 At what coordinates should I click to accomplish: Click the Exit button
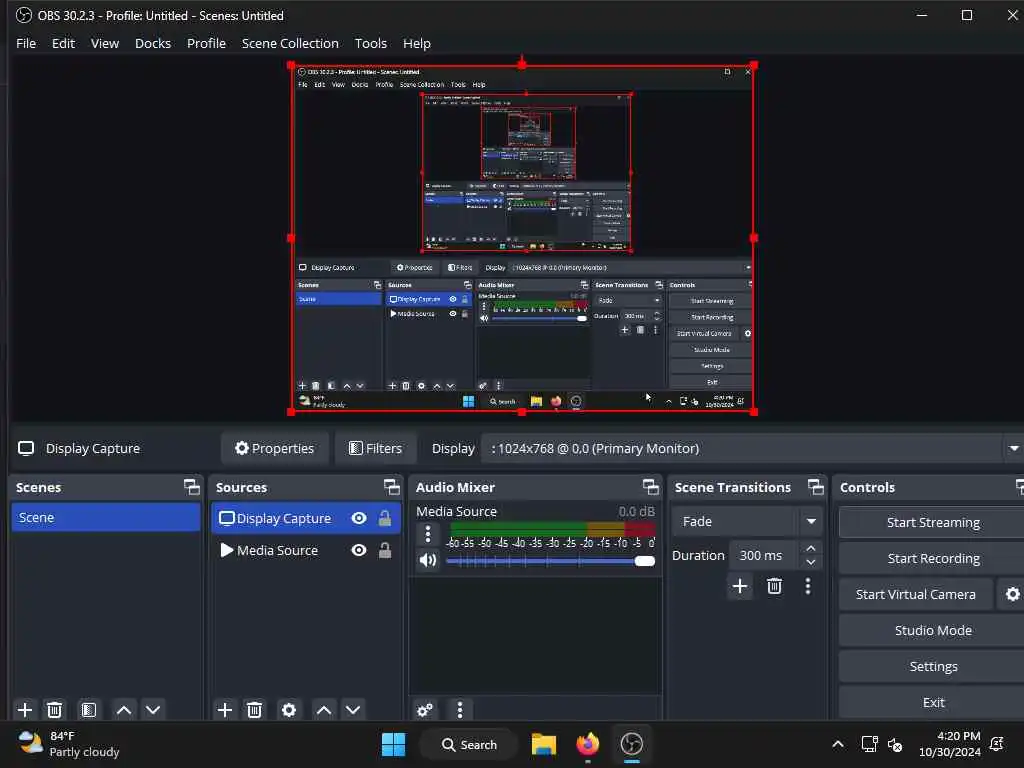[933, 702]
